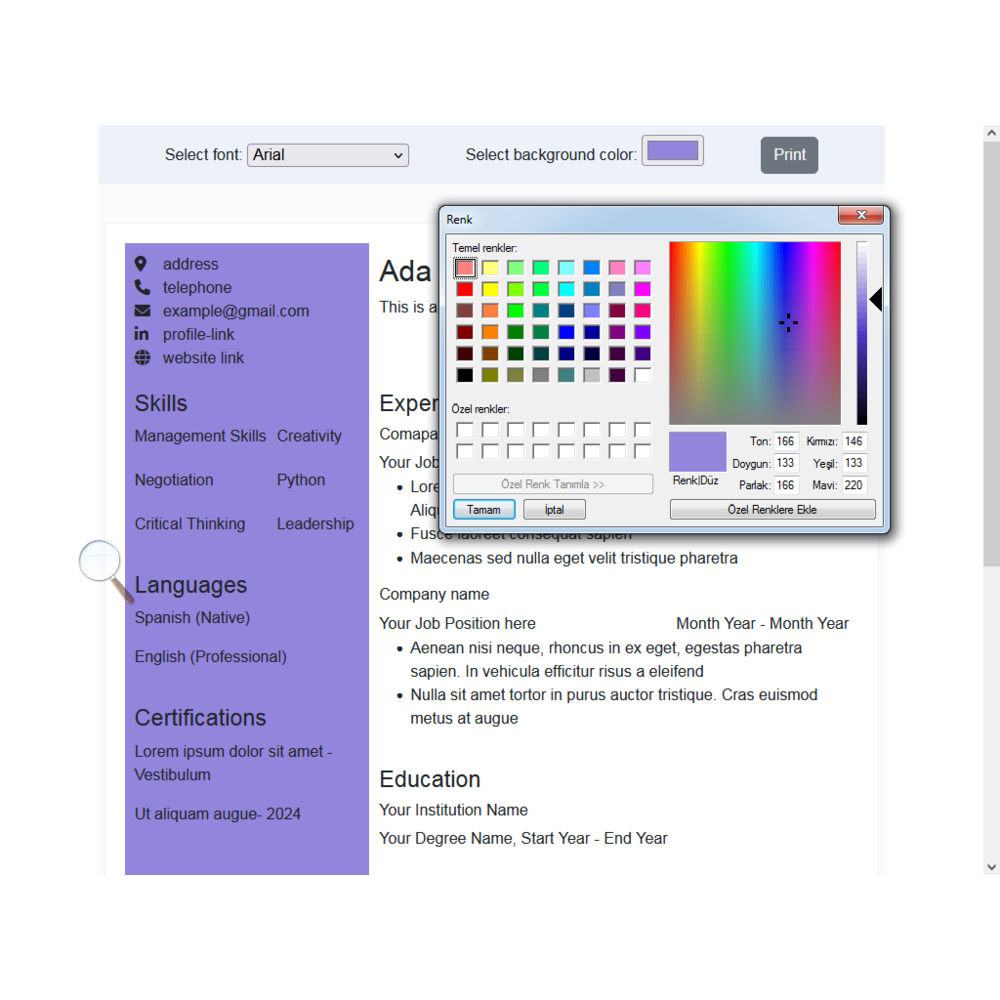Click the website link text
The image size is (1000, 1000).
point(203,358)
